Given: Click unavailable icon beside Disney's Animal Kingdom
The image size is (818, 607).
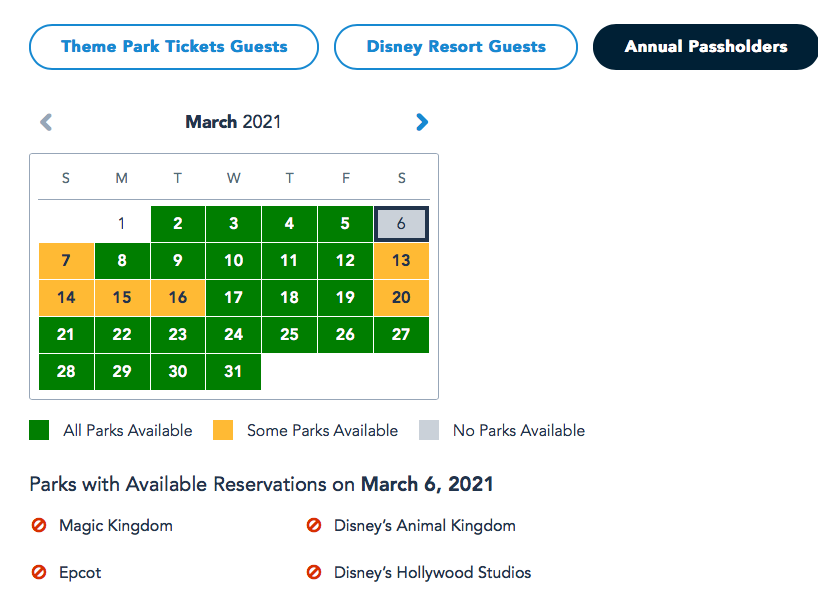Looking at the screenshot, I should [x=314, y=525].
